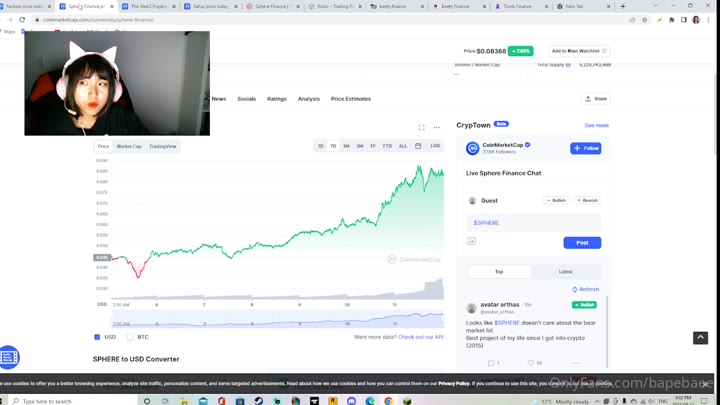Open File Explorer from the taskbar

coord(184,401)
